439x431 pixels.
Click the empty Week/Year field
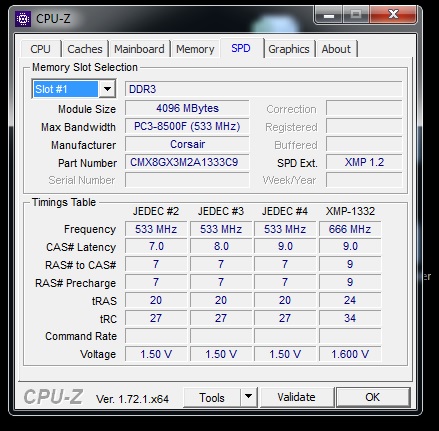[364, 180]
